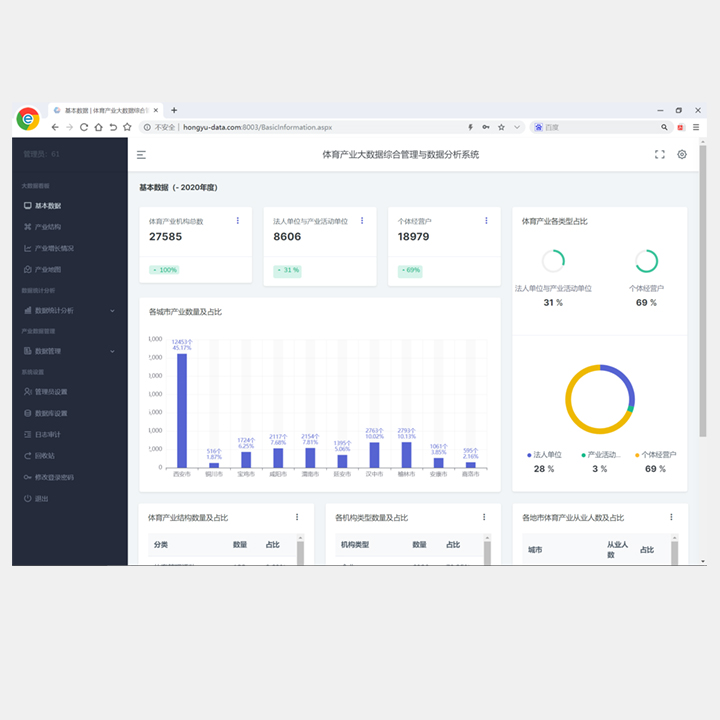Bookmark page with star icon in address bar

(501, 127)
